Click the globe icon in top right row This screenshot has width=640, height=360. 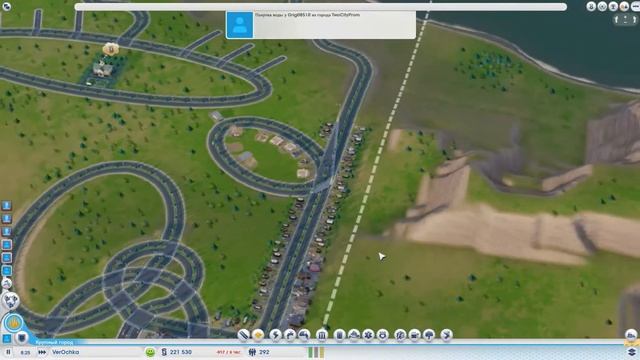pyautogui.click(x=602, y=6)
